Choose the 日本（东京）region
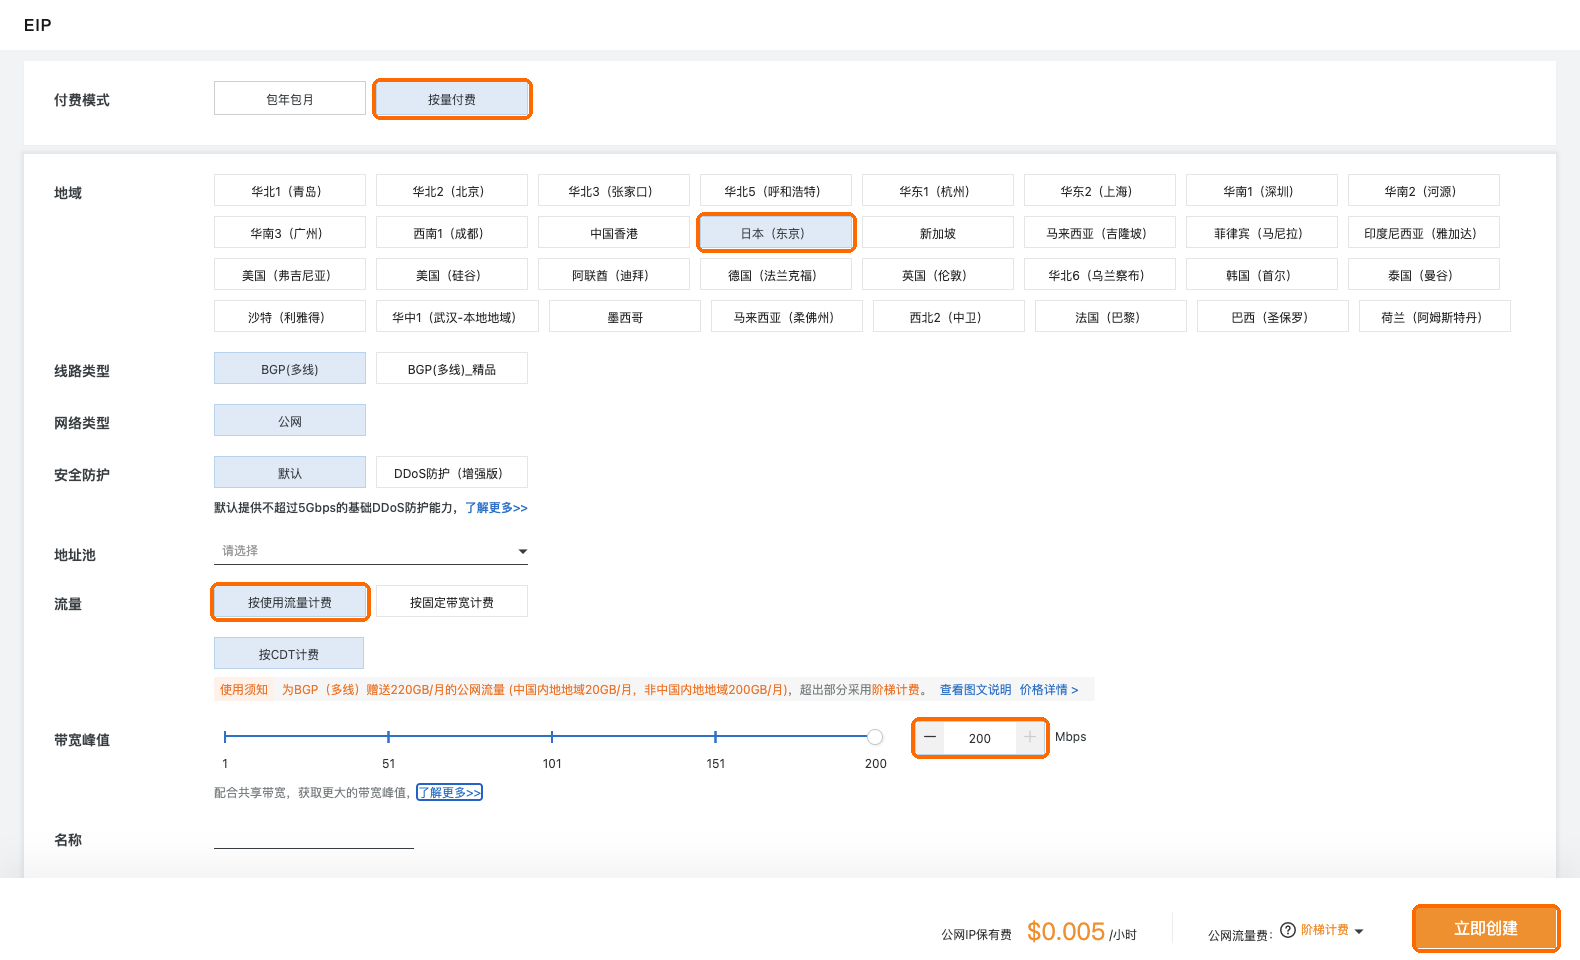The image size is (1580, 960). pyautogui.click(x=776, y=233)
